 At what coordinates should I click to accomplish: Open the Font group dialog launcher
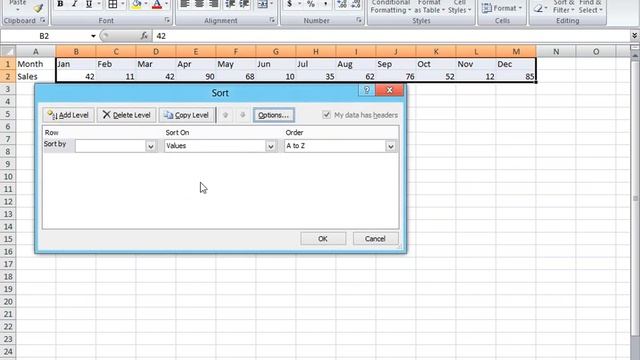pos(167,20)
